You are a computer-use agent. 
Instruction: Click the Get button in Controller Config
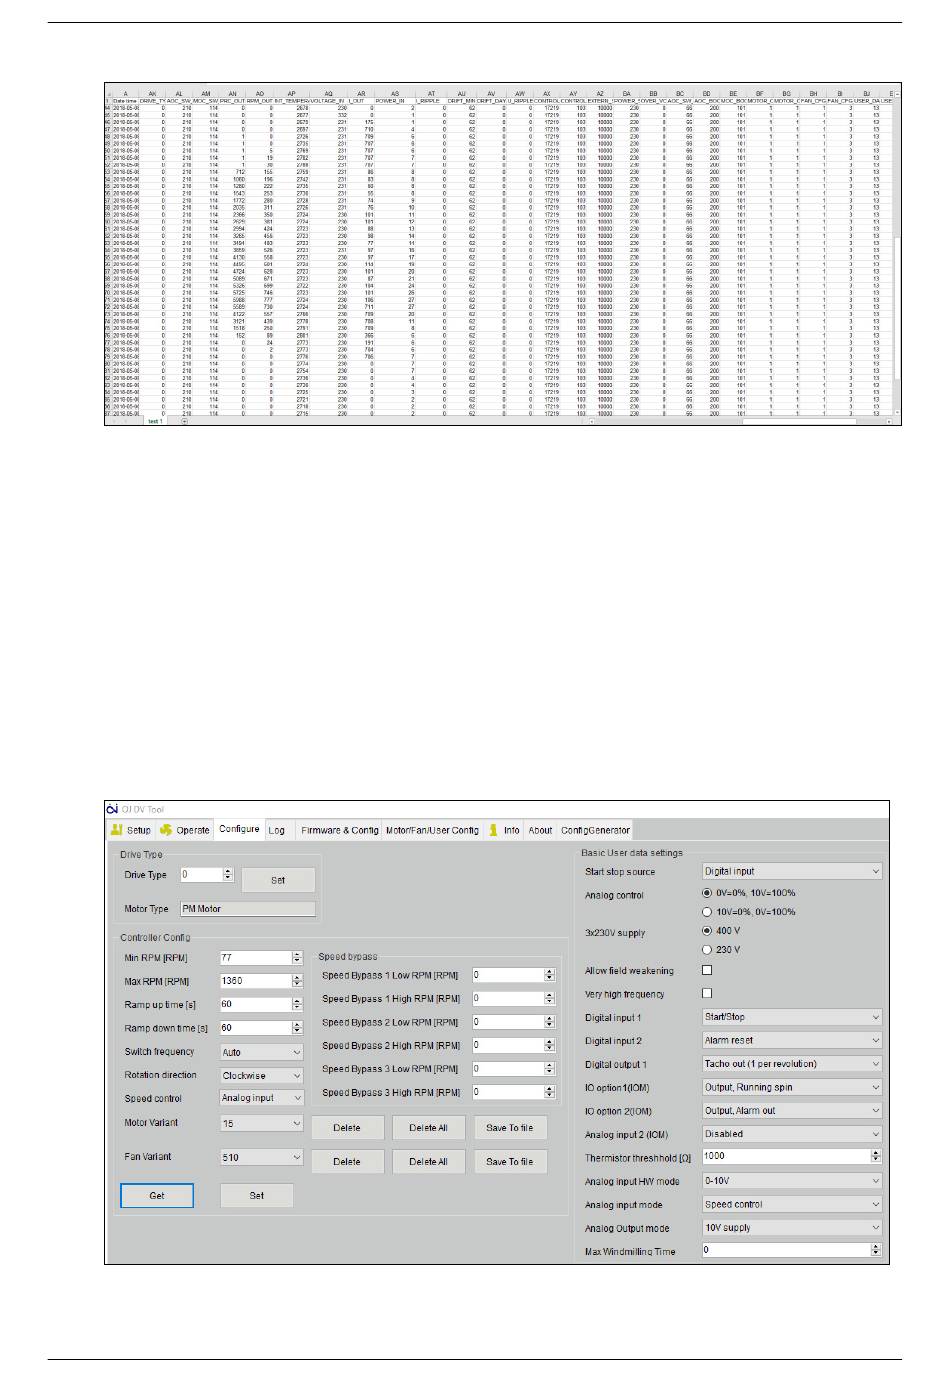tap(157, 1196)
